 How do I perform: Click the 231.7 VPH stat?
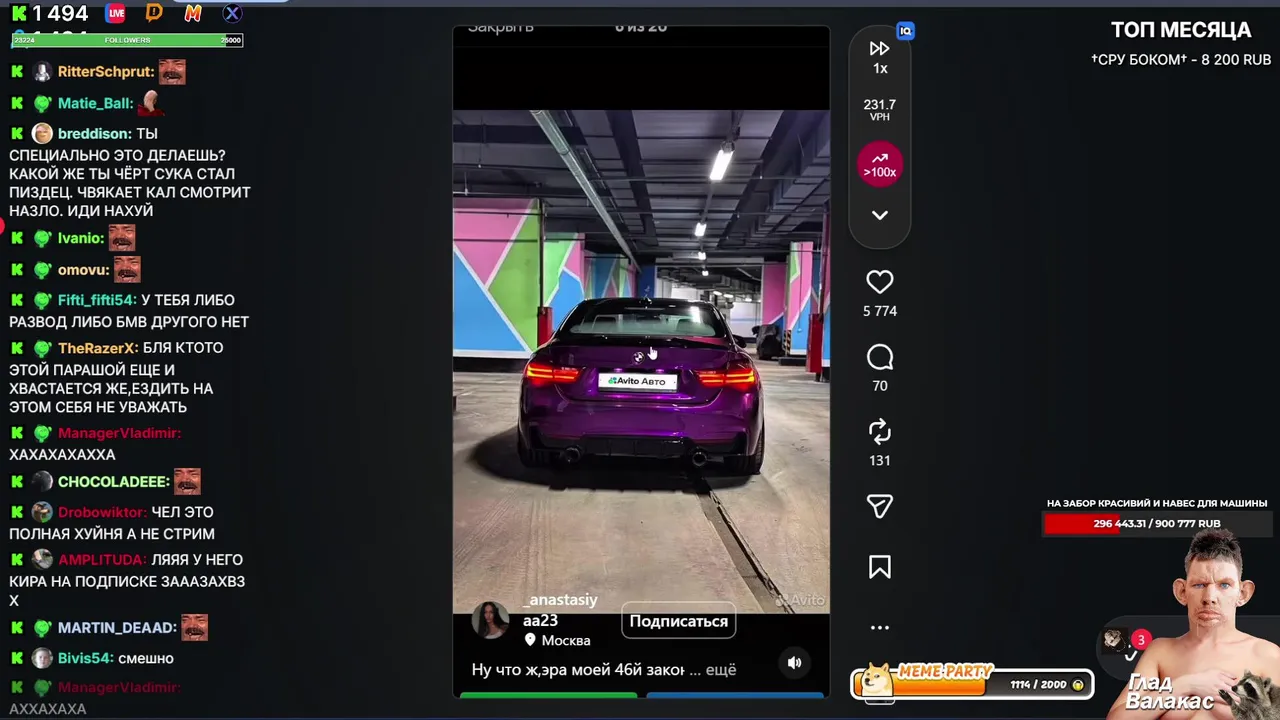(880, 110)
